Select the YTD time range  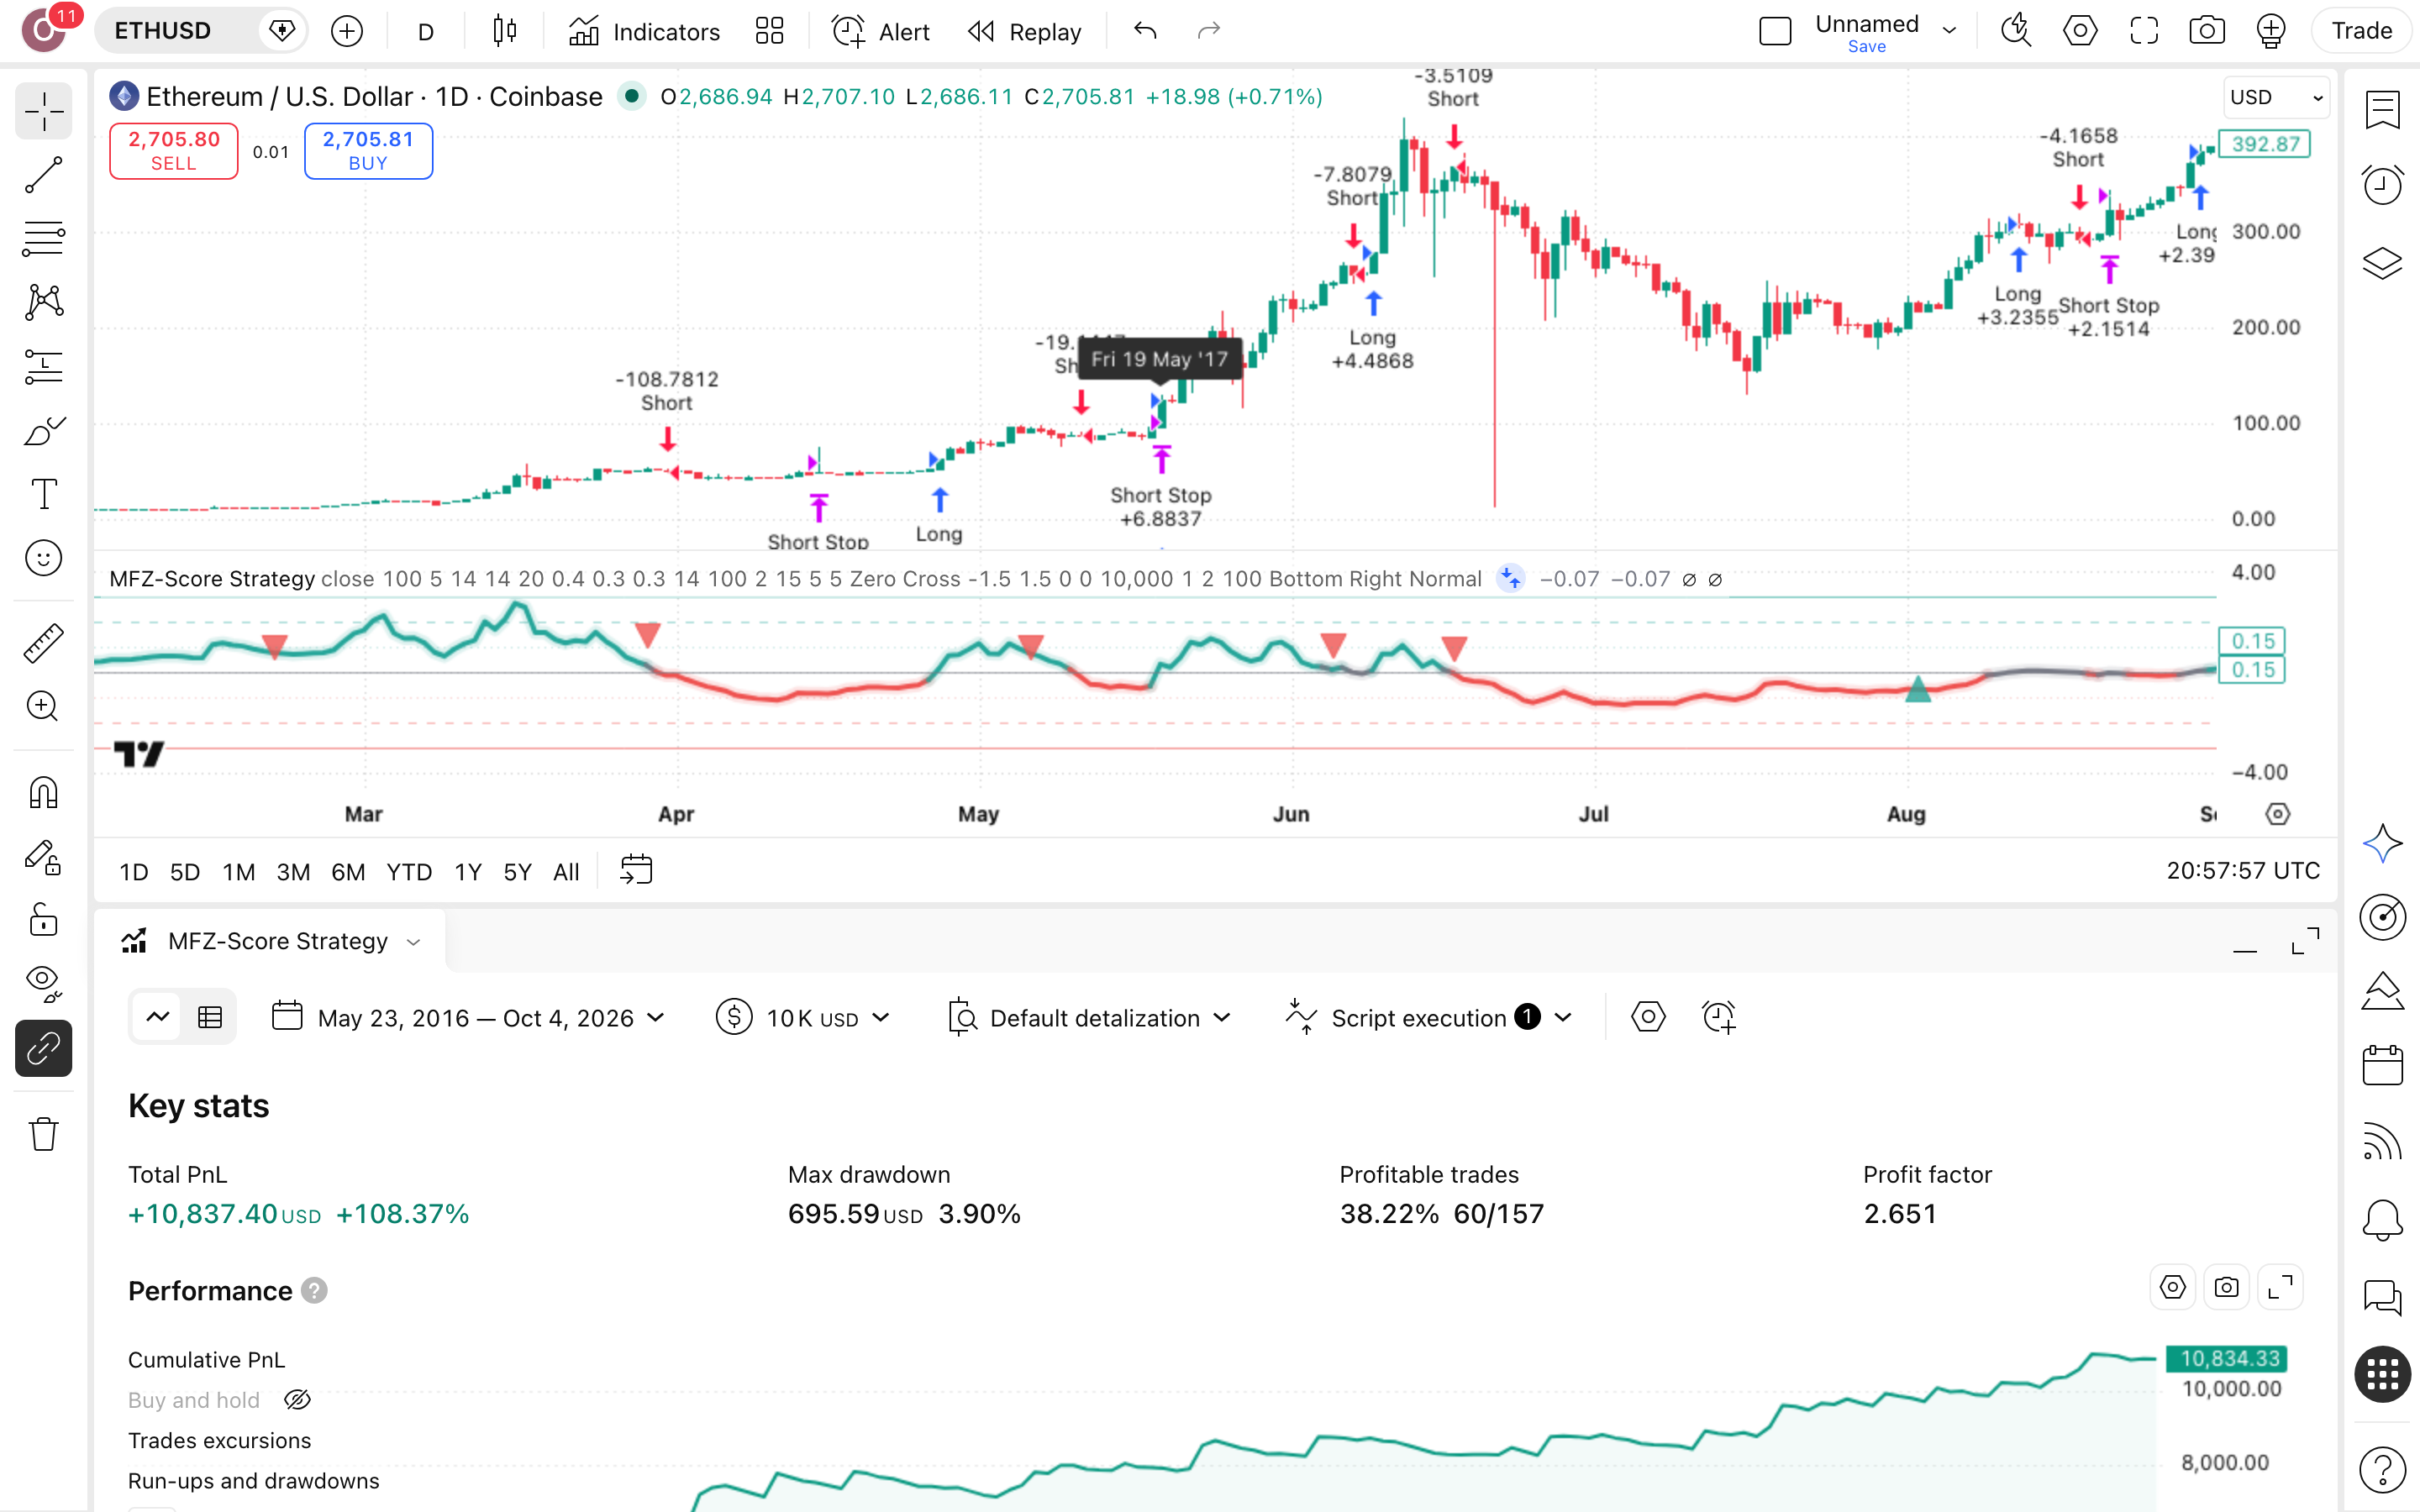(409, 872)
